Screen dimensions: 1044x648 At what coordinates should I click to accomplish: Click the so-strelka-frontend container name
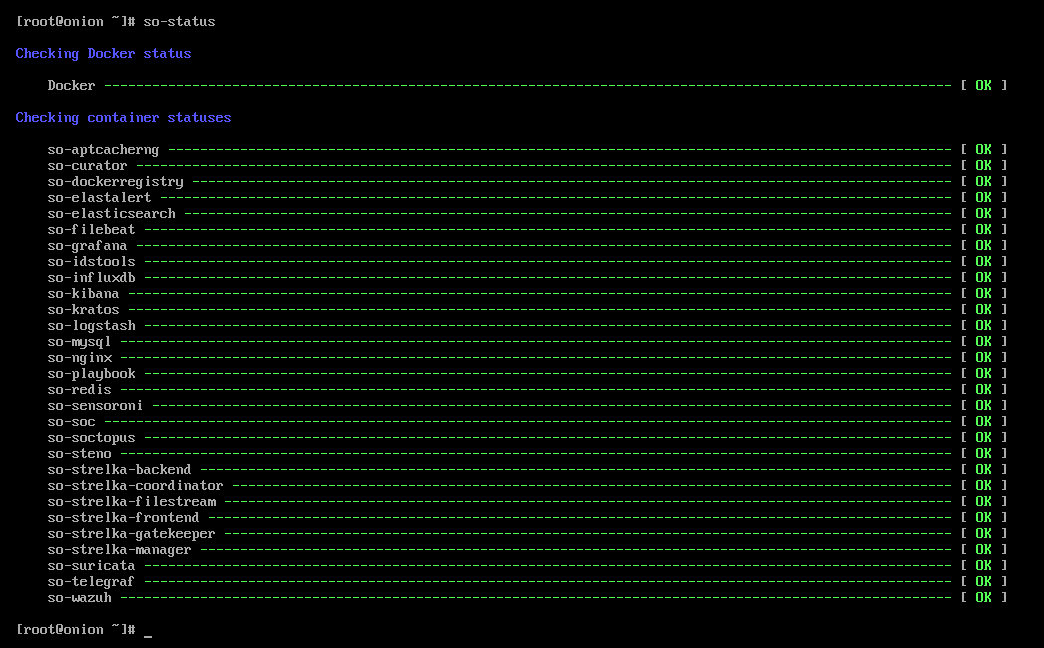coord(123,517)
